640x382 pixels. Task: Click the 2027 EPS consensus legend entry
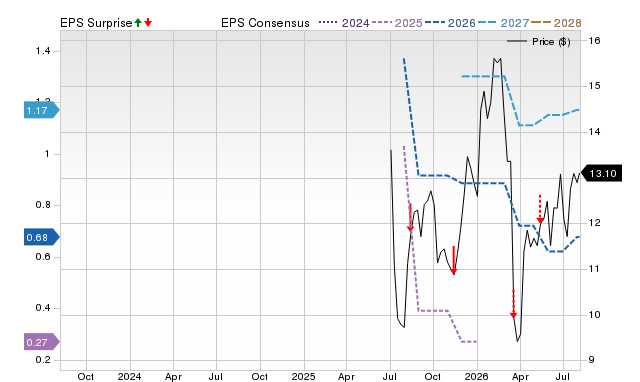click(504, 23)
